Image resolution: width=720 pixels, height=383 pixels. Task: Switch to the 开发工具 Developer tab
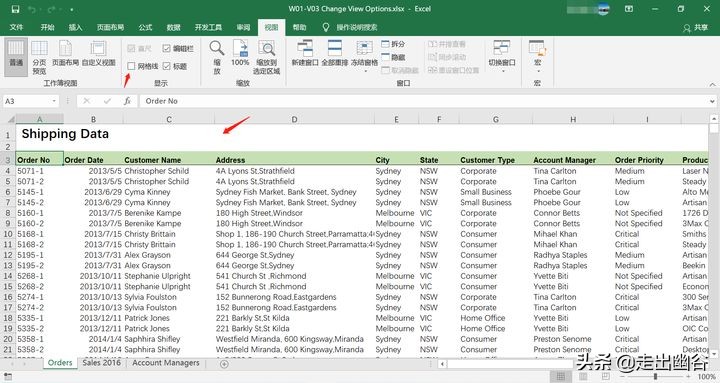coord(208,27)
